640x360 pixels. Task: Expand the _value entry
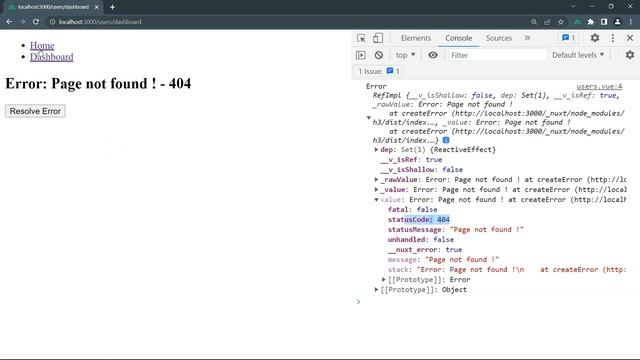[376, 190]
